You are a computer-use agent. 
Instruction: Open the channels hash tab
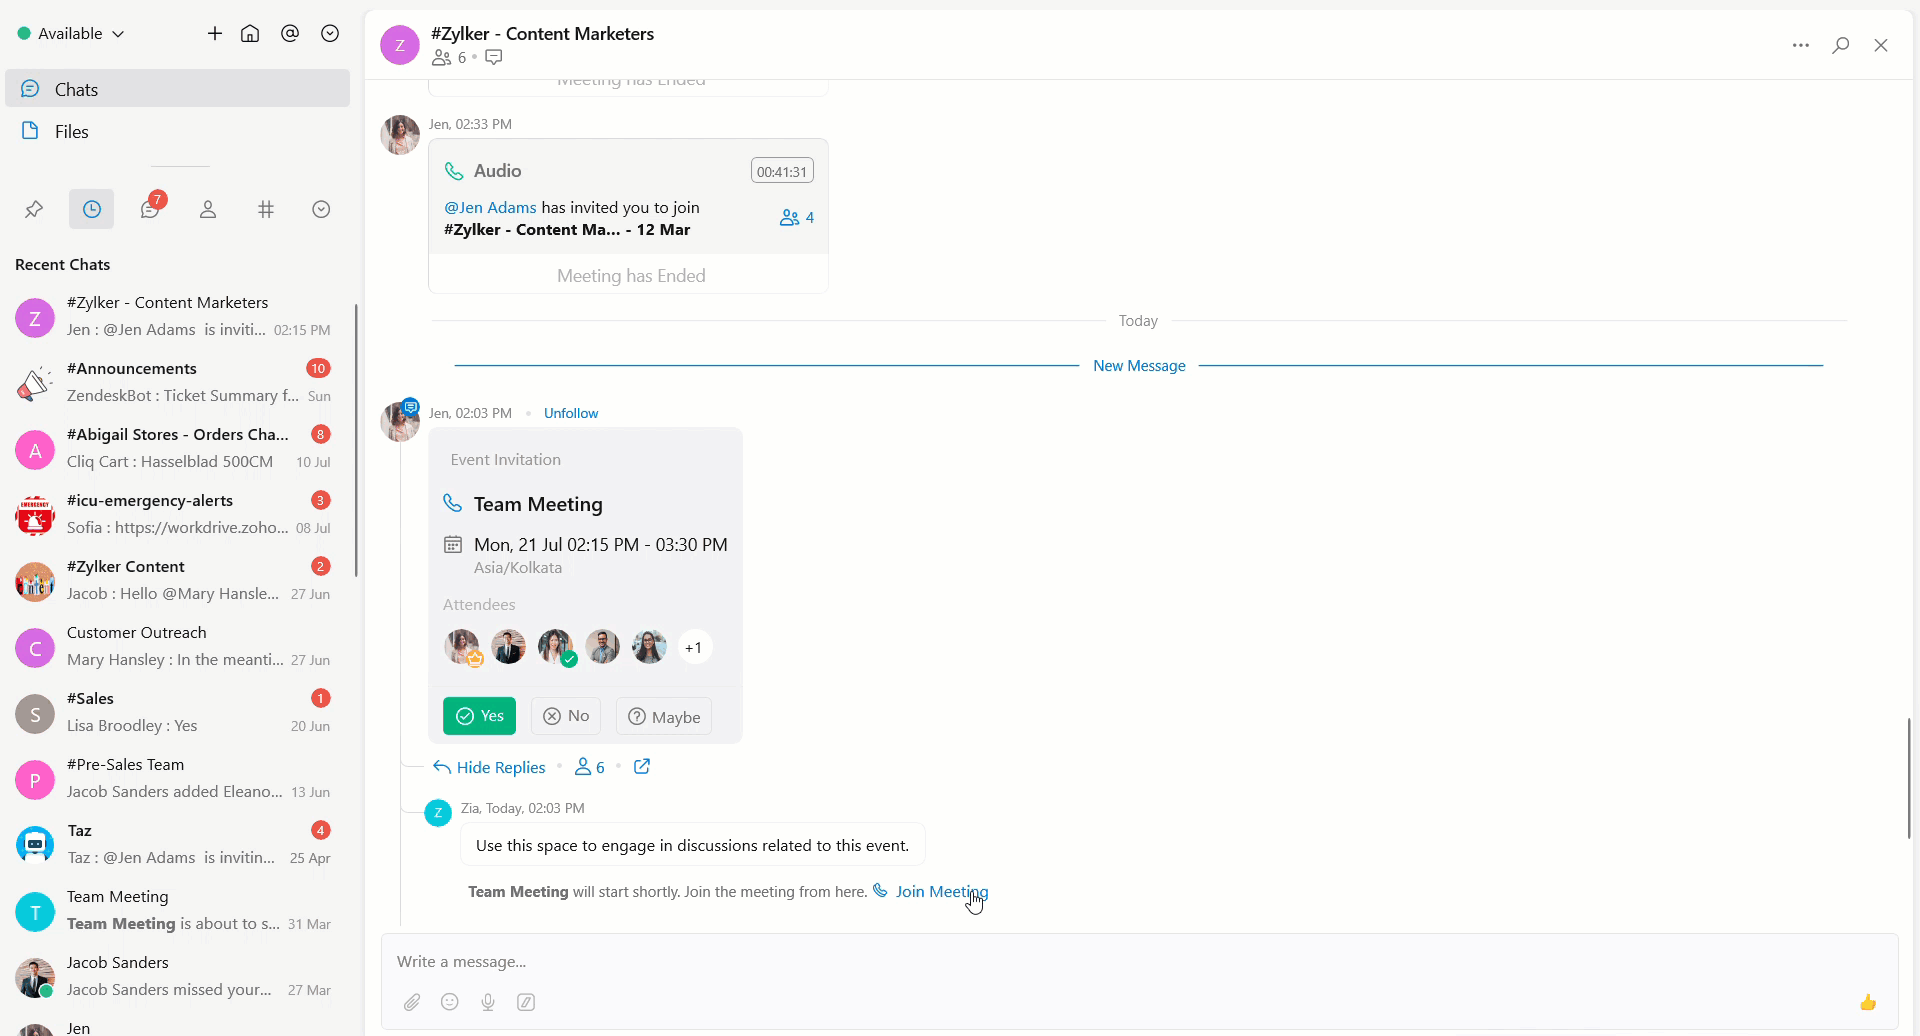pos(266,209)
